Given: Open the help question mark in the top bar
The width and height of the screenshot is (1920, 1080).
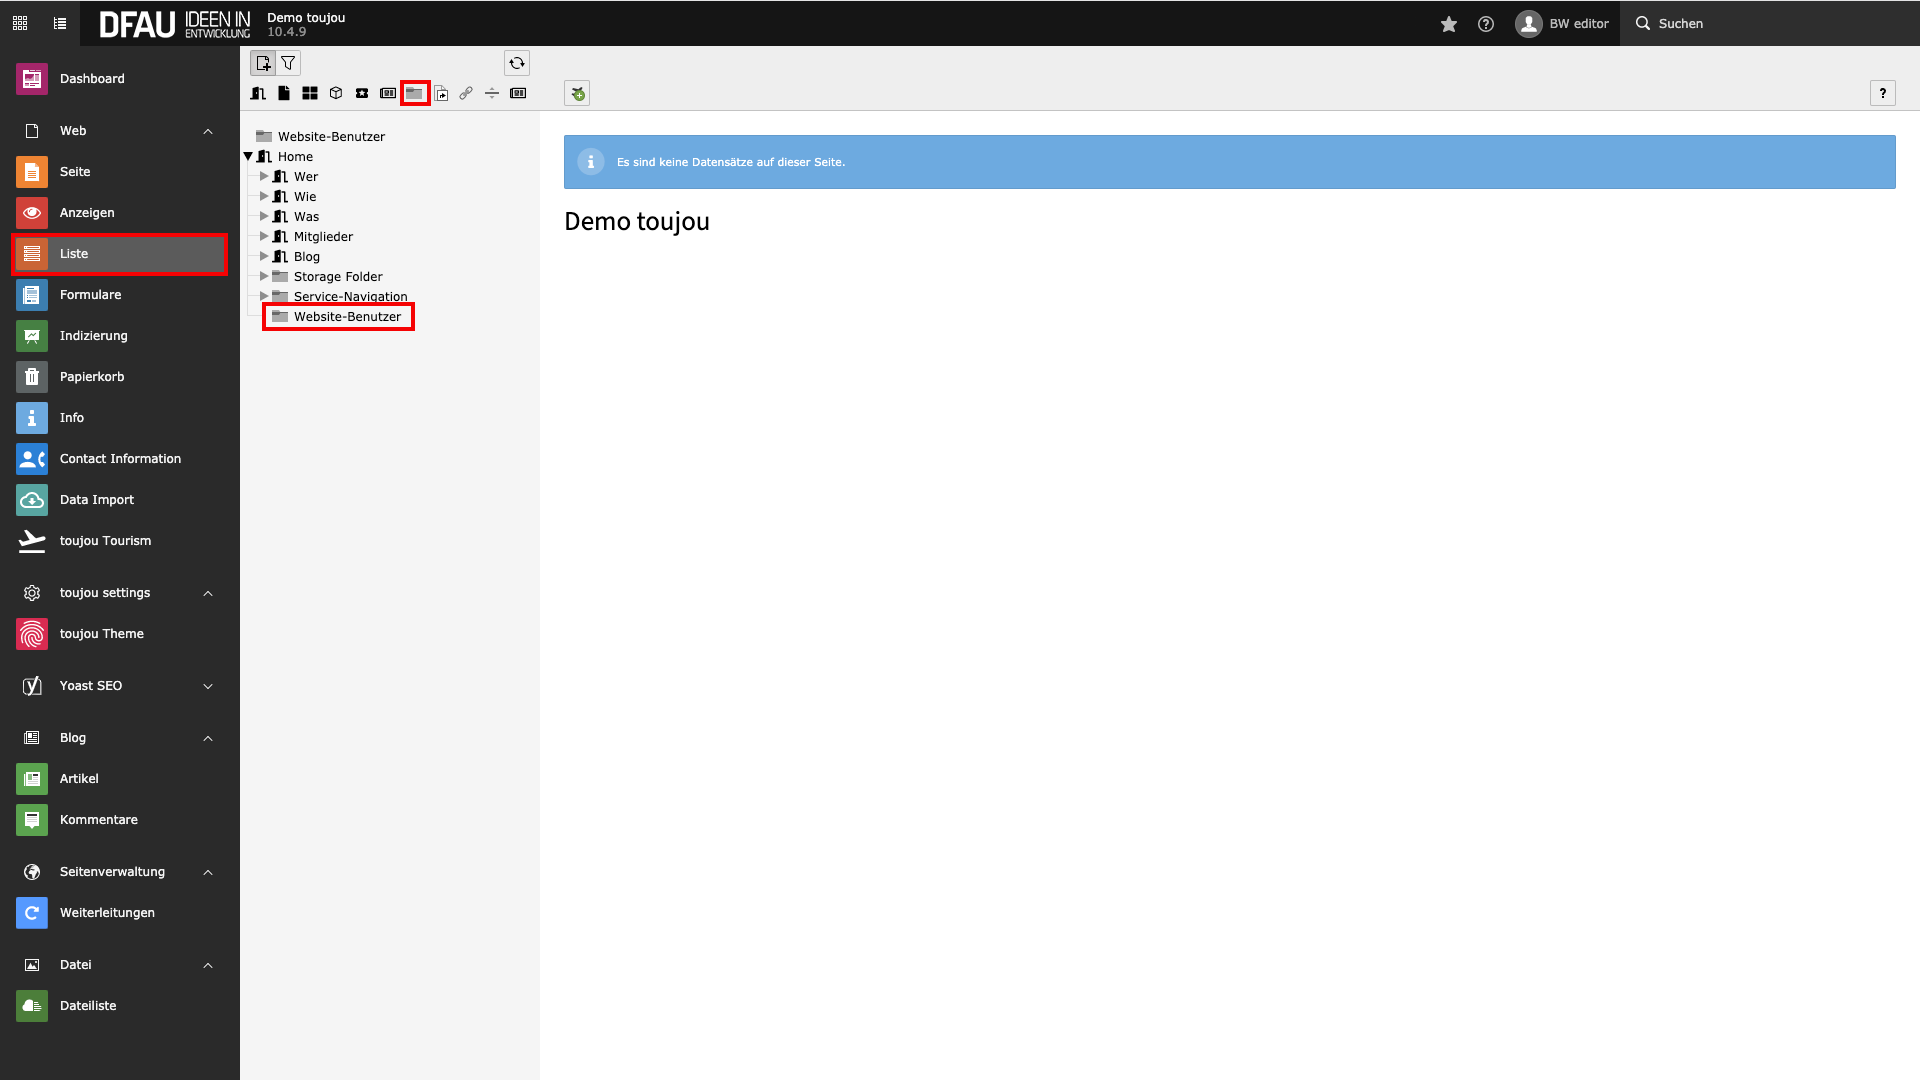Looking at the screenshot, I should (1486, 24).
